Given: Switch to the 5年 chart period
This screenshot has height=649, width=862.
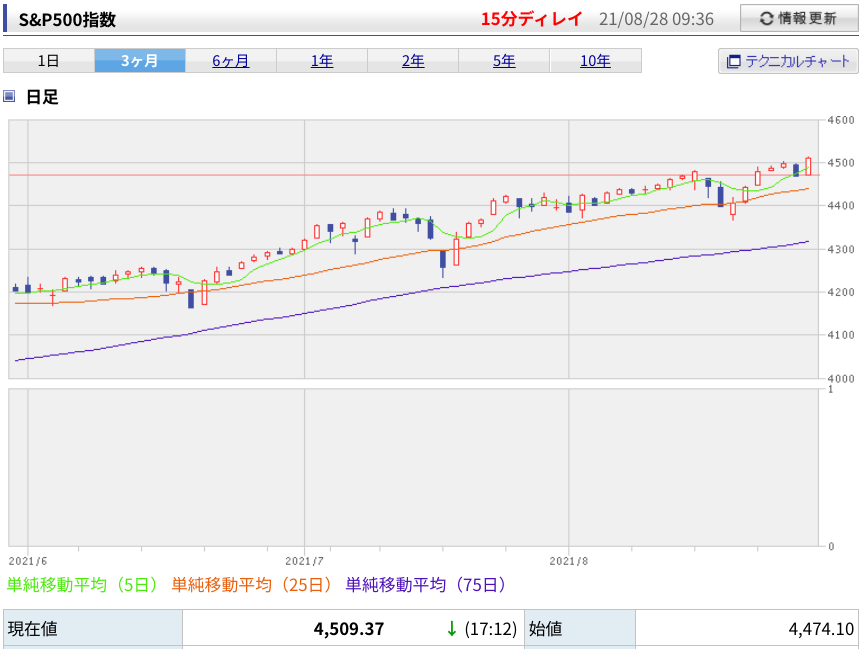Looking at the screenshot, I should click(504, 60).
